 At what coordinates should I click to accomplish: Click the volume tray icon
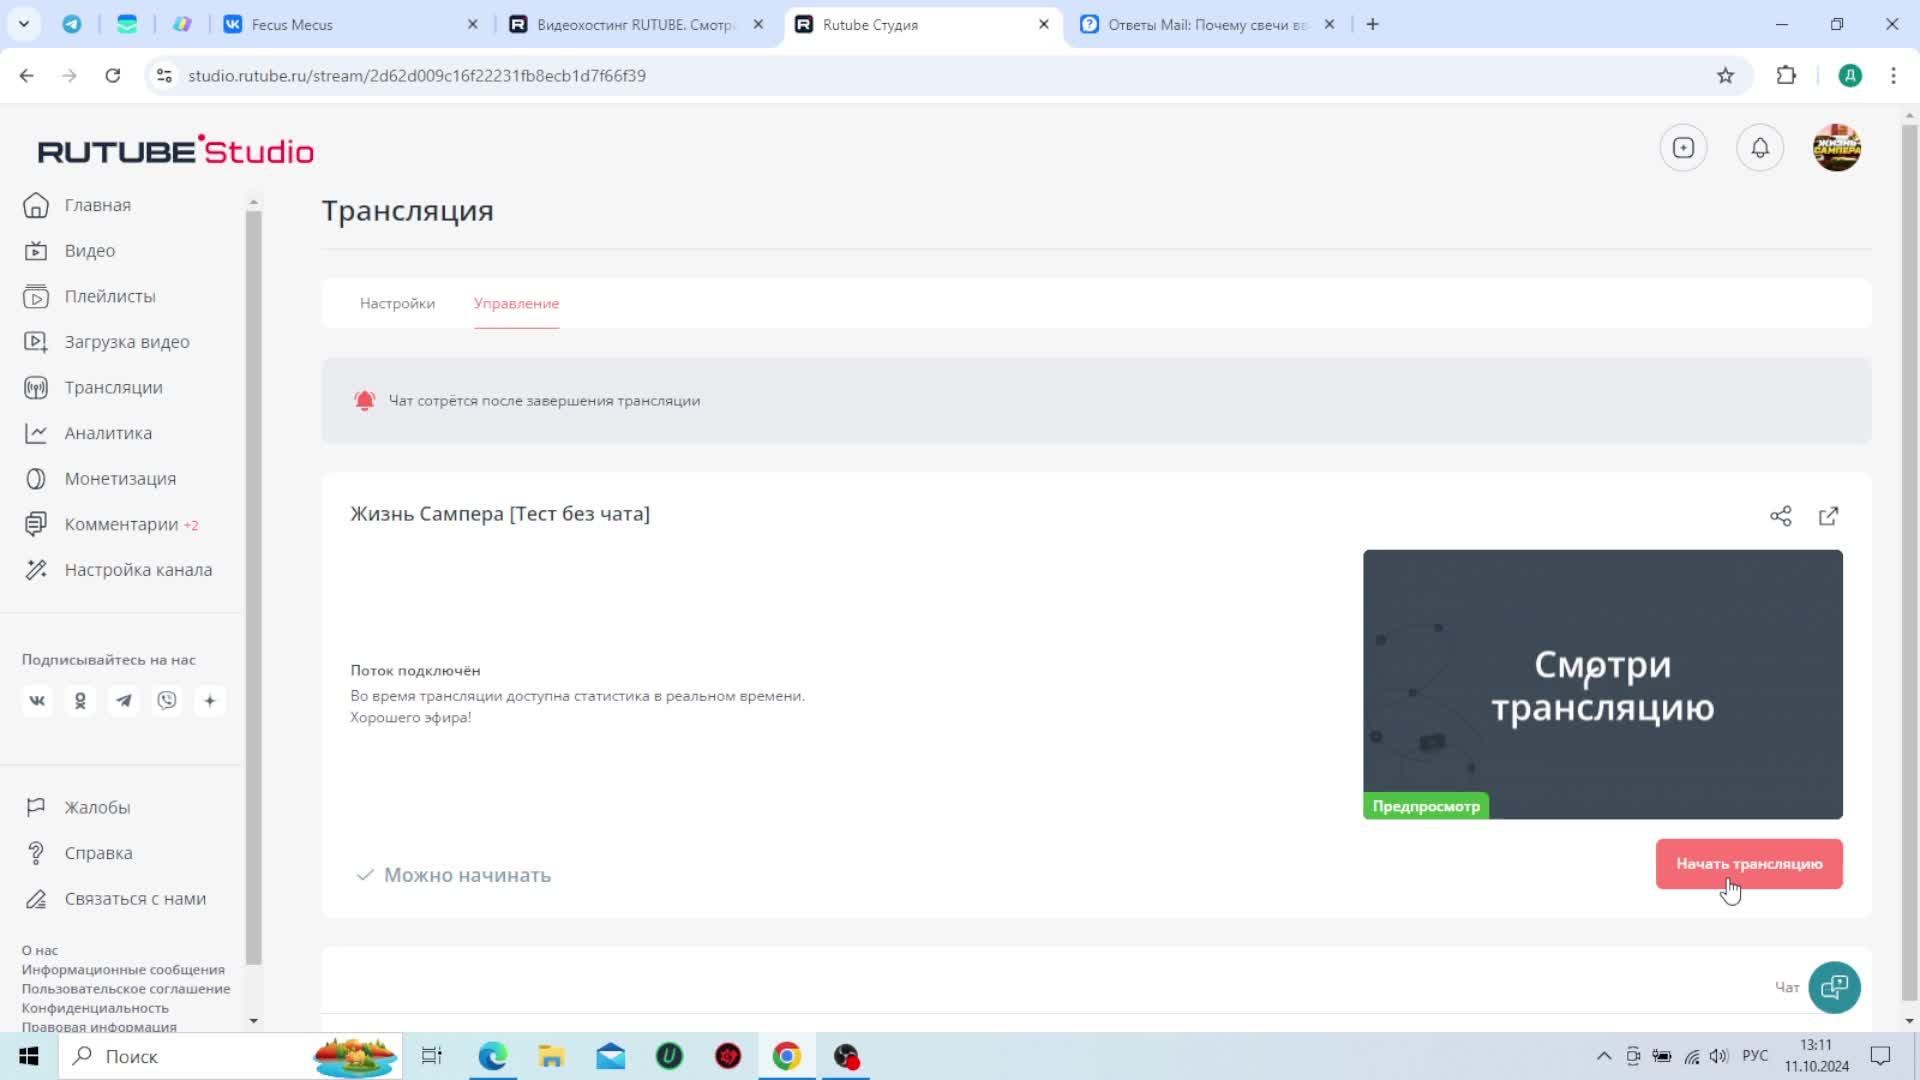pyautogui.click(x=1719, y=1056)
